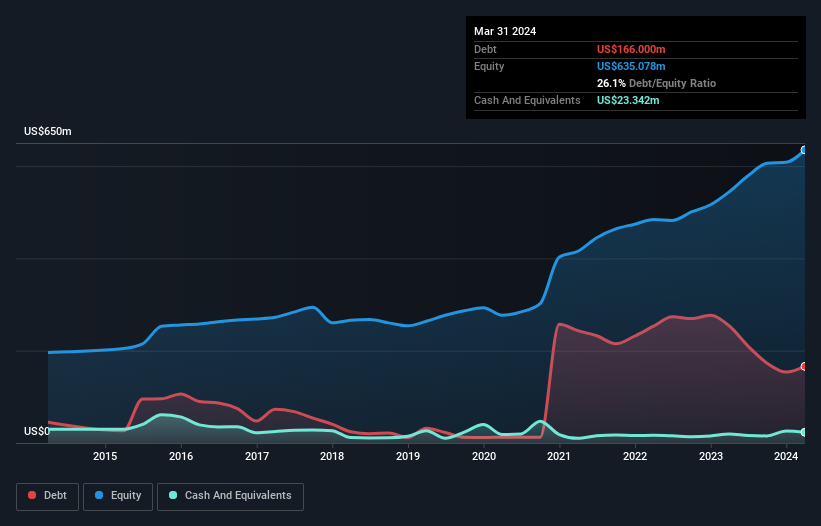Image resolution: width=821 pixels, height=526 pixels.
Task: Click the US$0 y-axis label
Action: pyautogui.click(x=37, y=431)
